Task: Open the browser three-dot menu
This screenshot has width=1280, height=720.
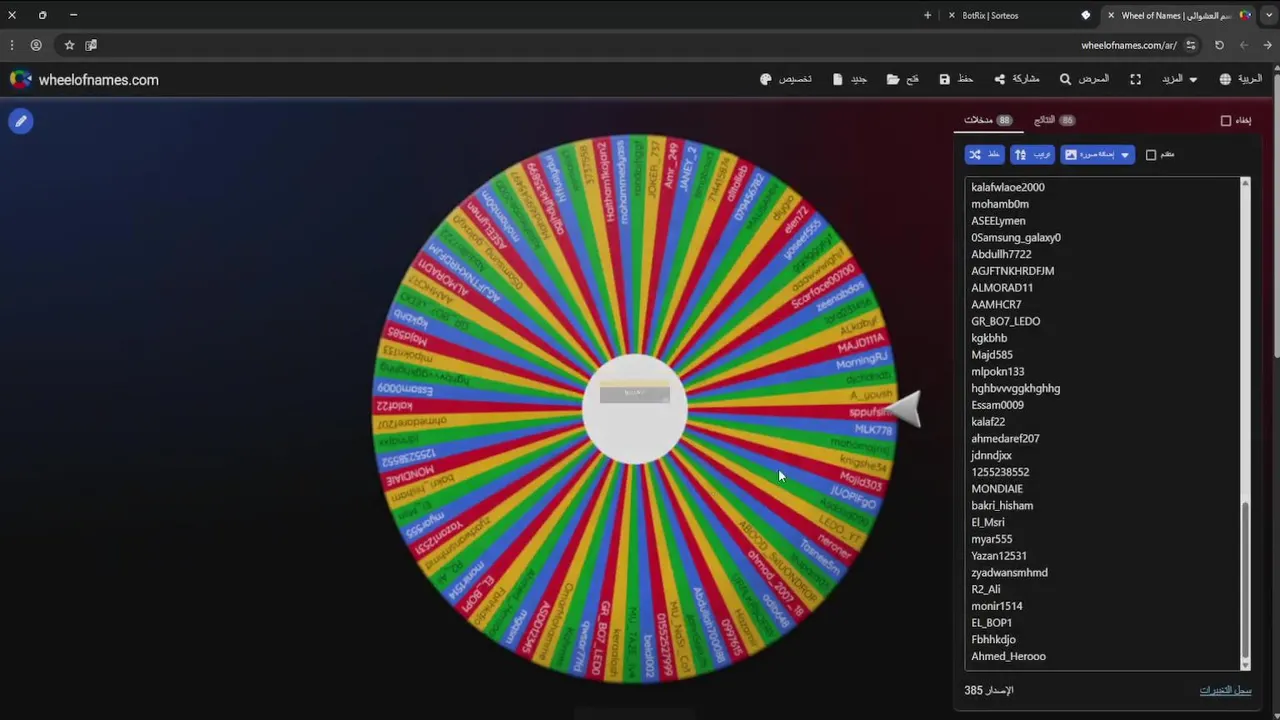Action: pyautogui.click(x=12, y=45)
